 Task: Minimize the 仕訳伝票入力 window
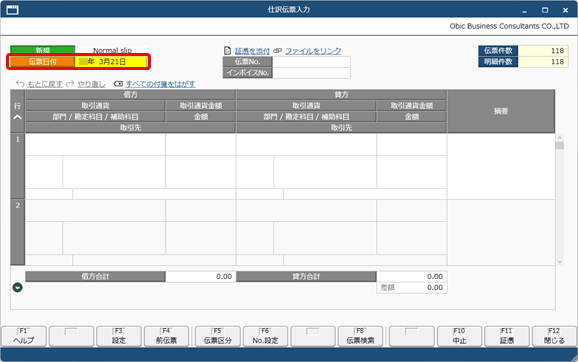point(525,10)
